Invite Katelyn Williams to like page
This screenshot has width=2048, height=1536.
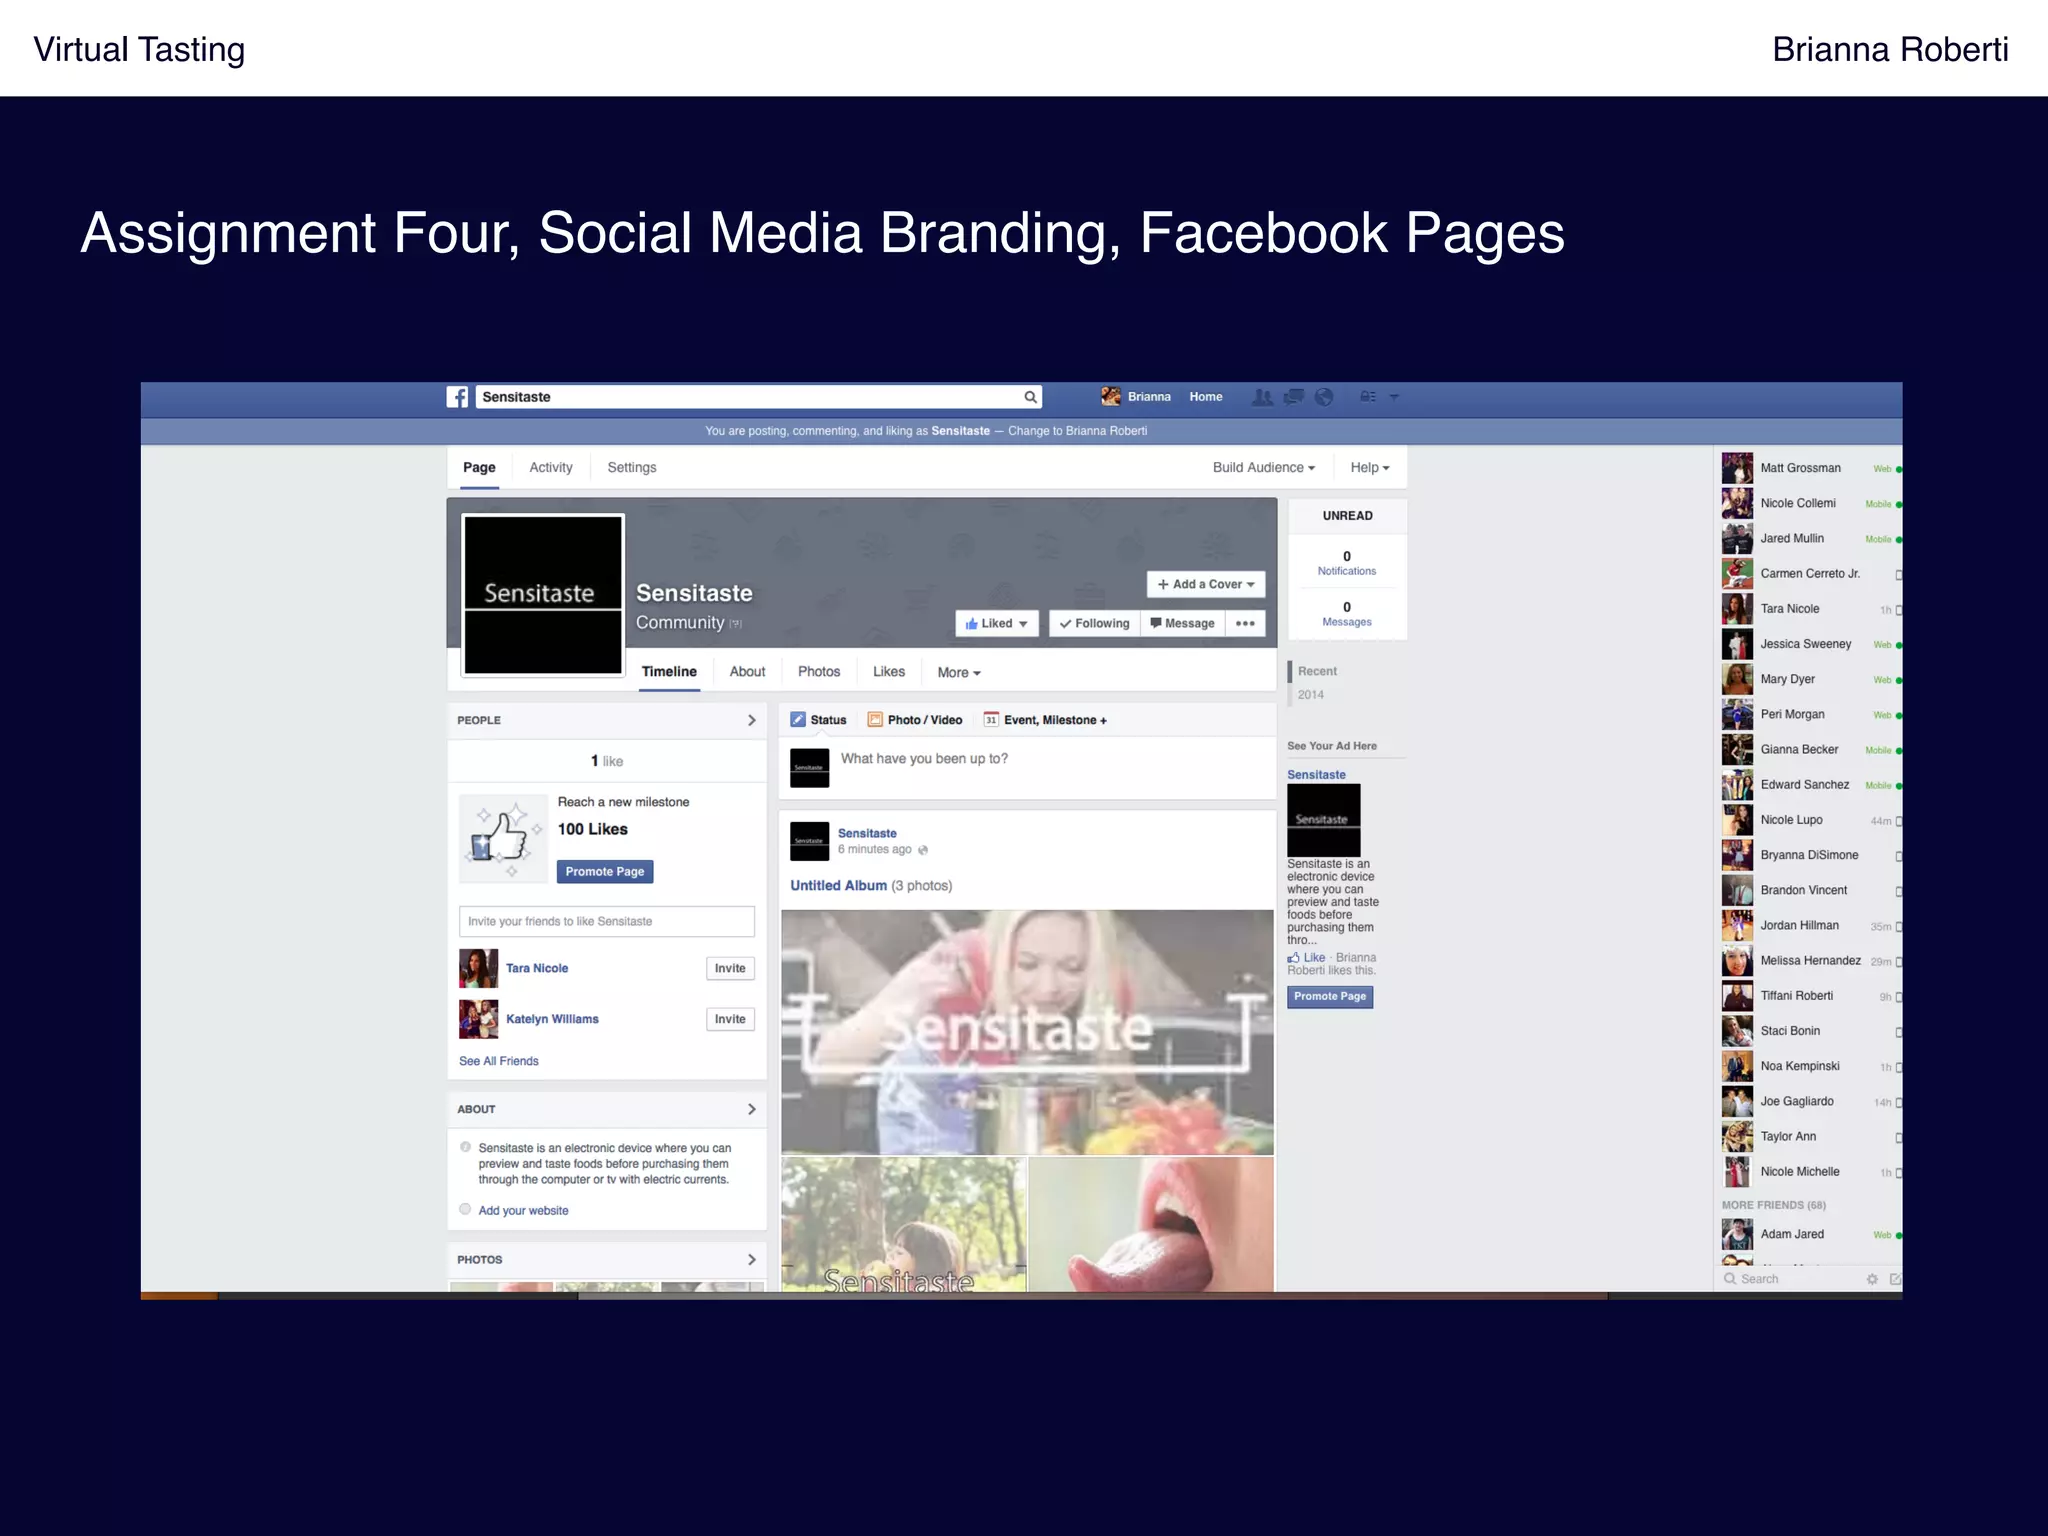tap(730, 1019)
